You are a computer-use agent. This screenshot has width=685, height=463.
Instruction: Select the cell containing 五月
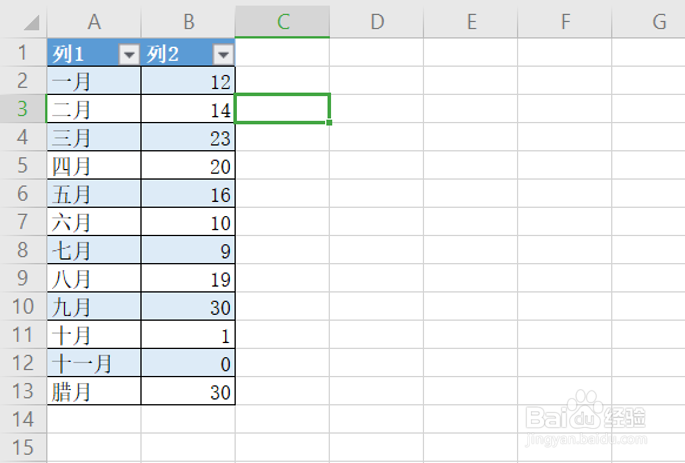tap(94, 193)
